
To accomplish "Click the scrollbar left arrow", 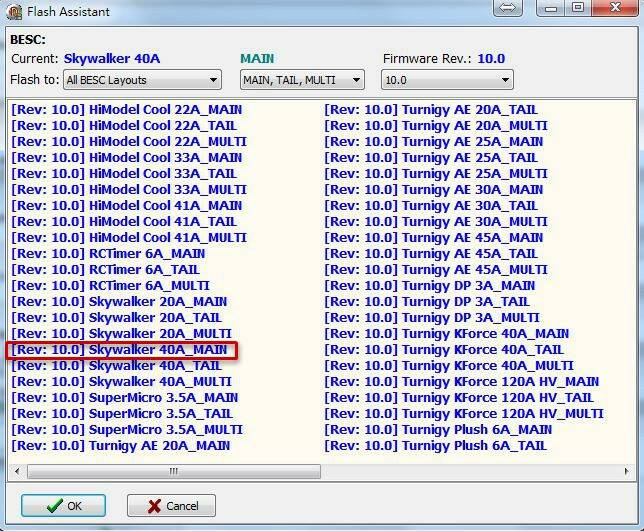I will pos(17,471).
